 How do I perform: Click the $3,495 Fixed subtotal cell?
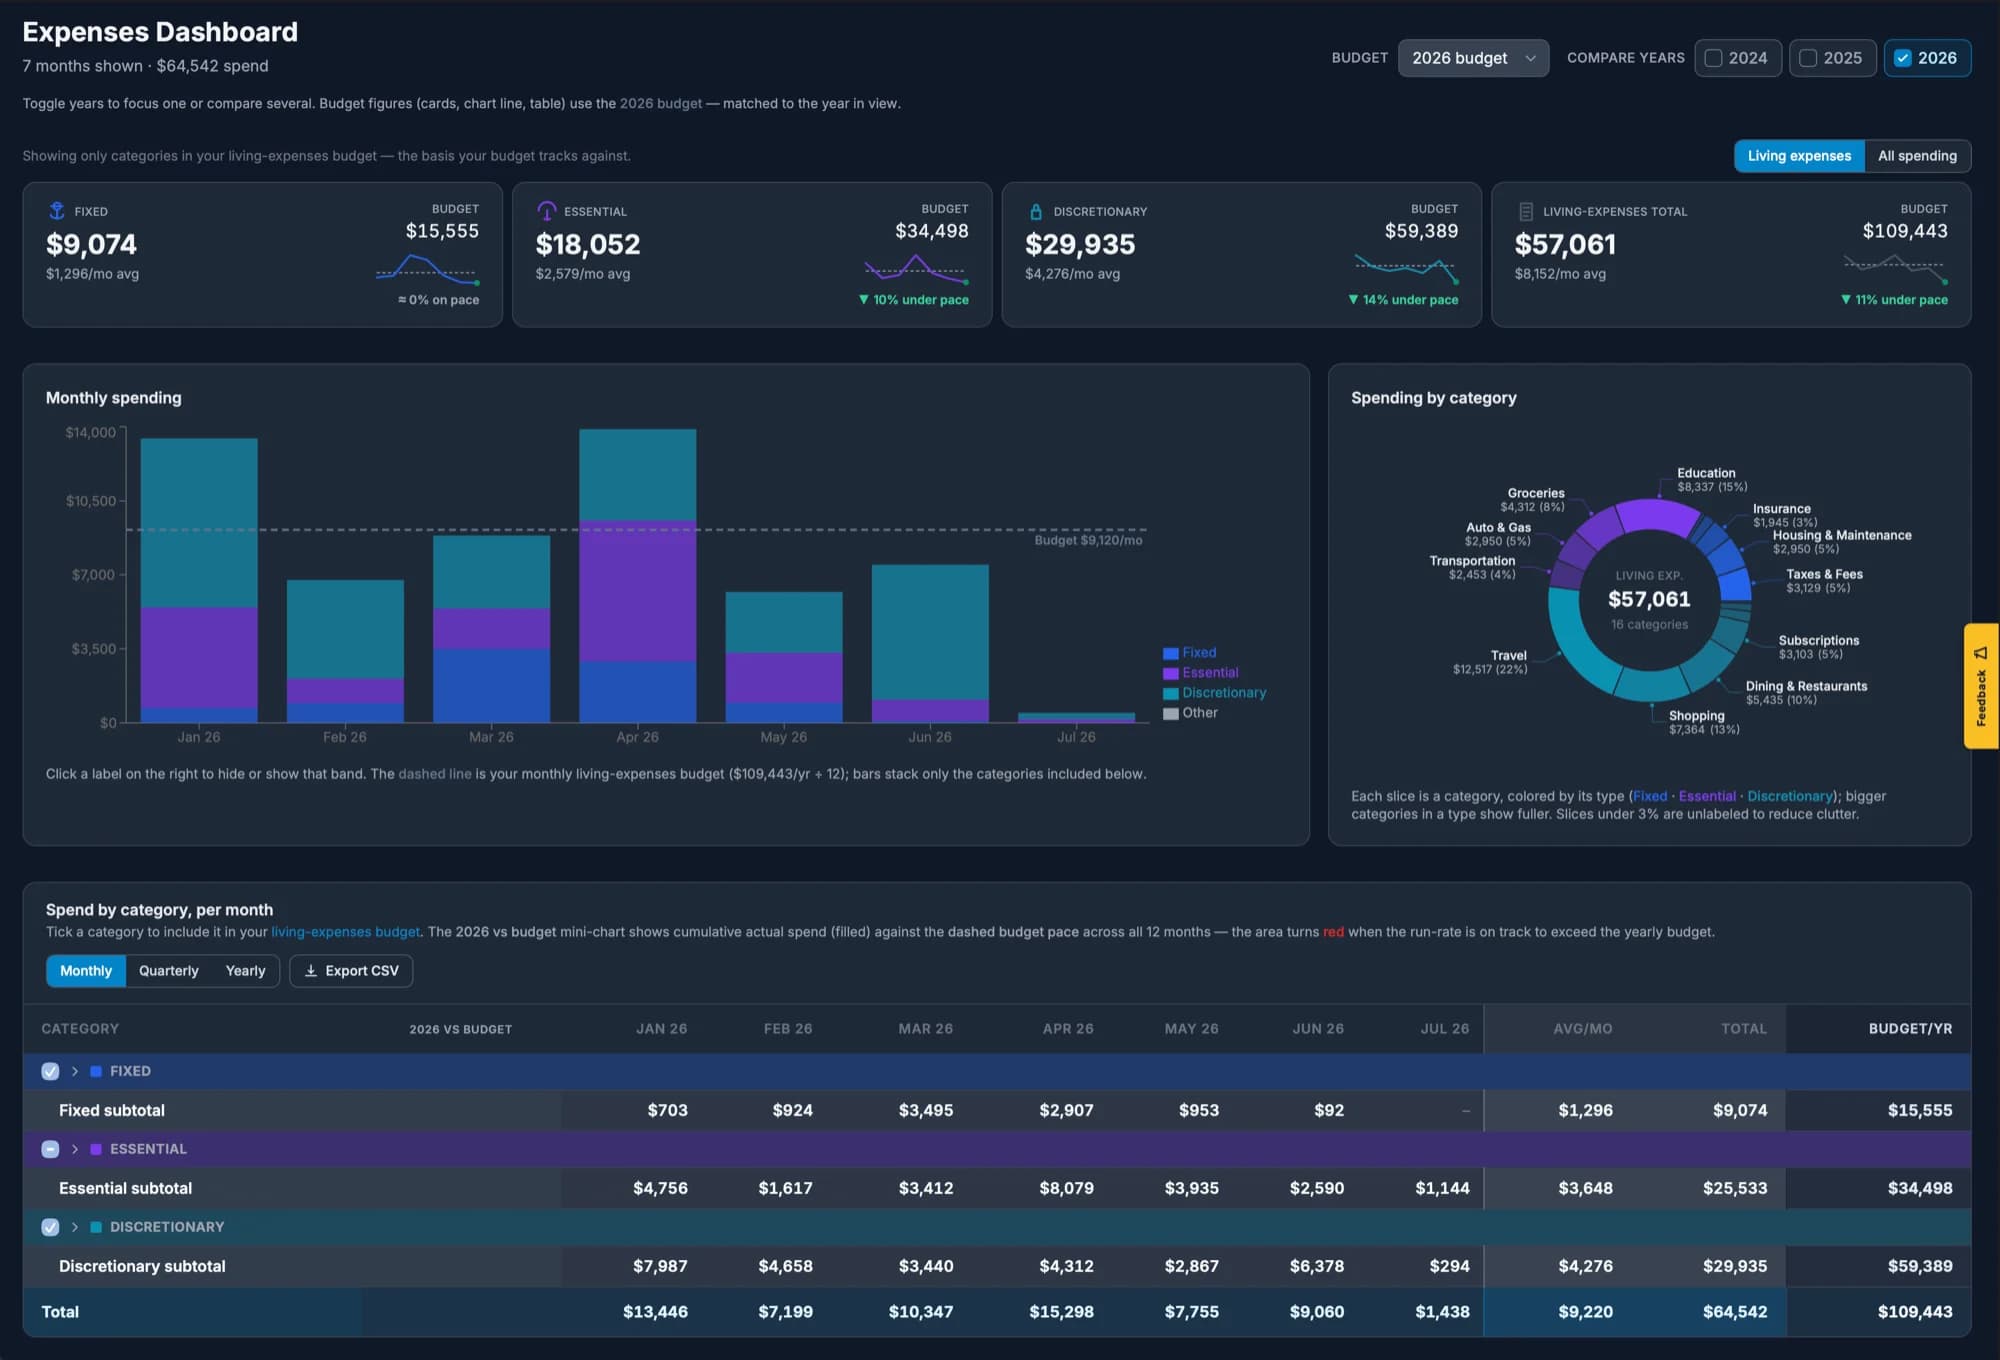926,1110
